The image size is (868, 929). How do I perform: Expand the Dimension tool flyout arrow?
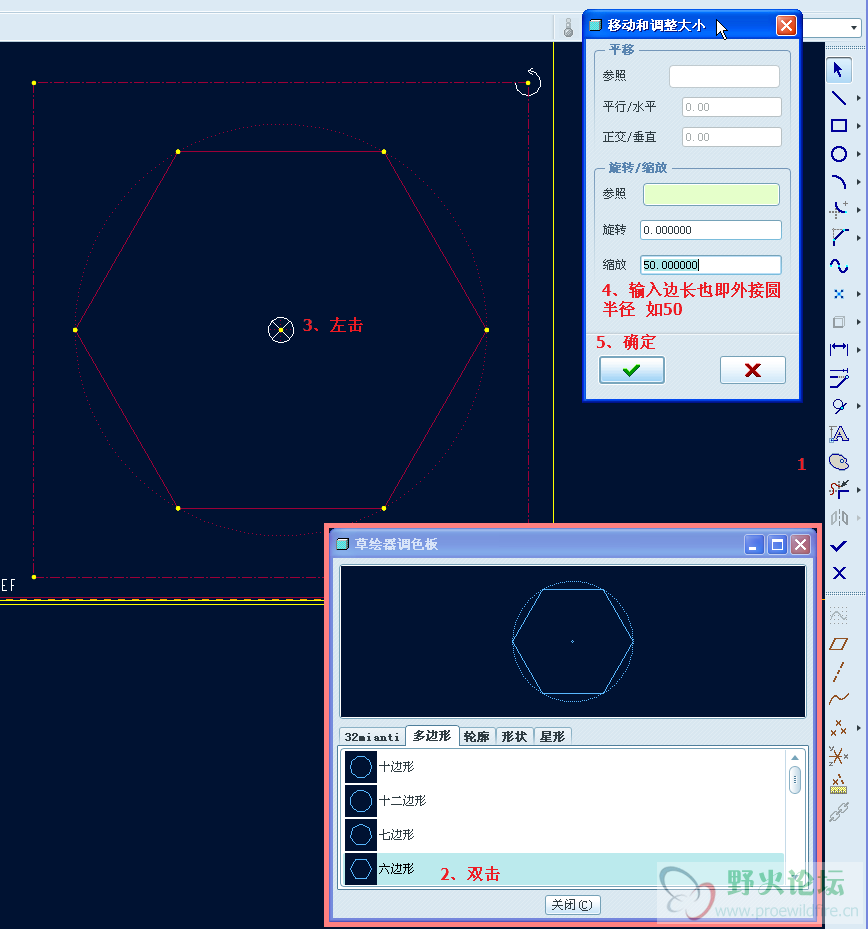[x=859, y=350]
